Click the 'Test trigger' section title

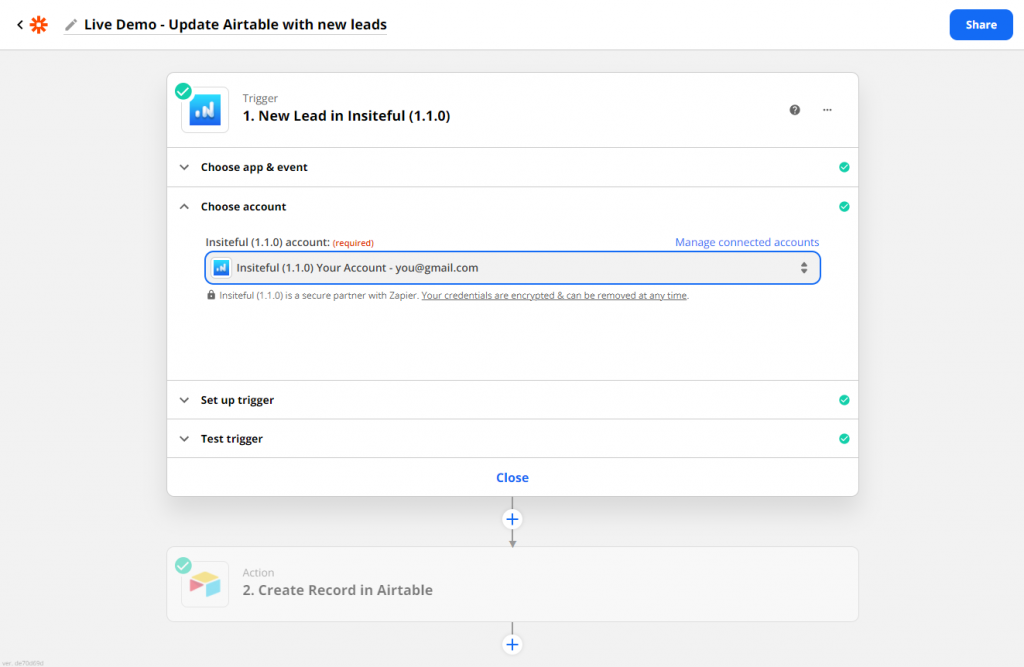click(x=231, y=439)
